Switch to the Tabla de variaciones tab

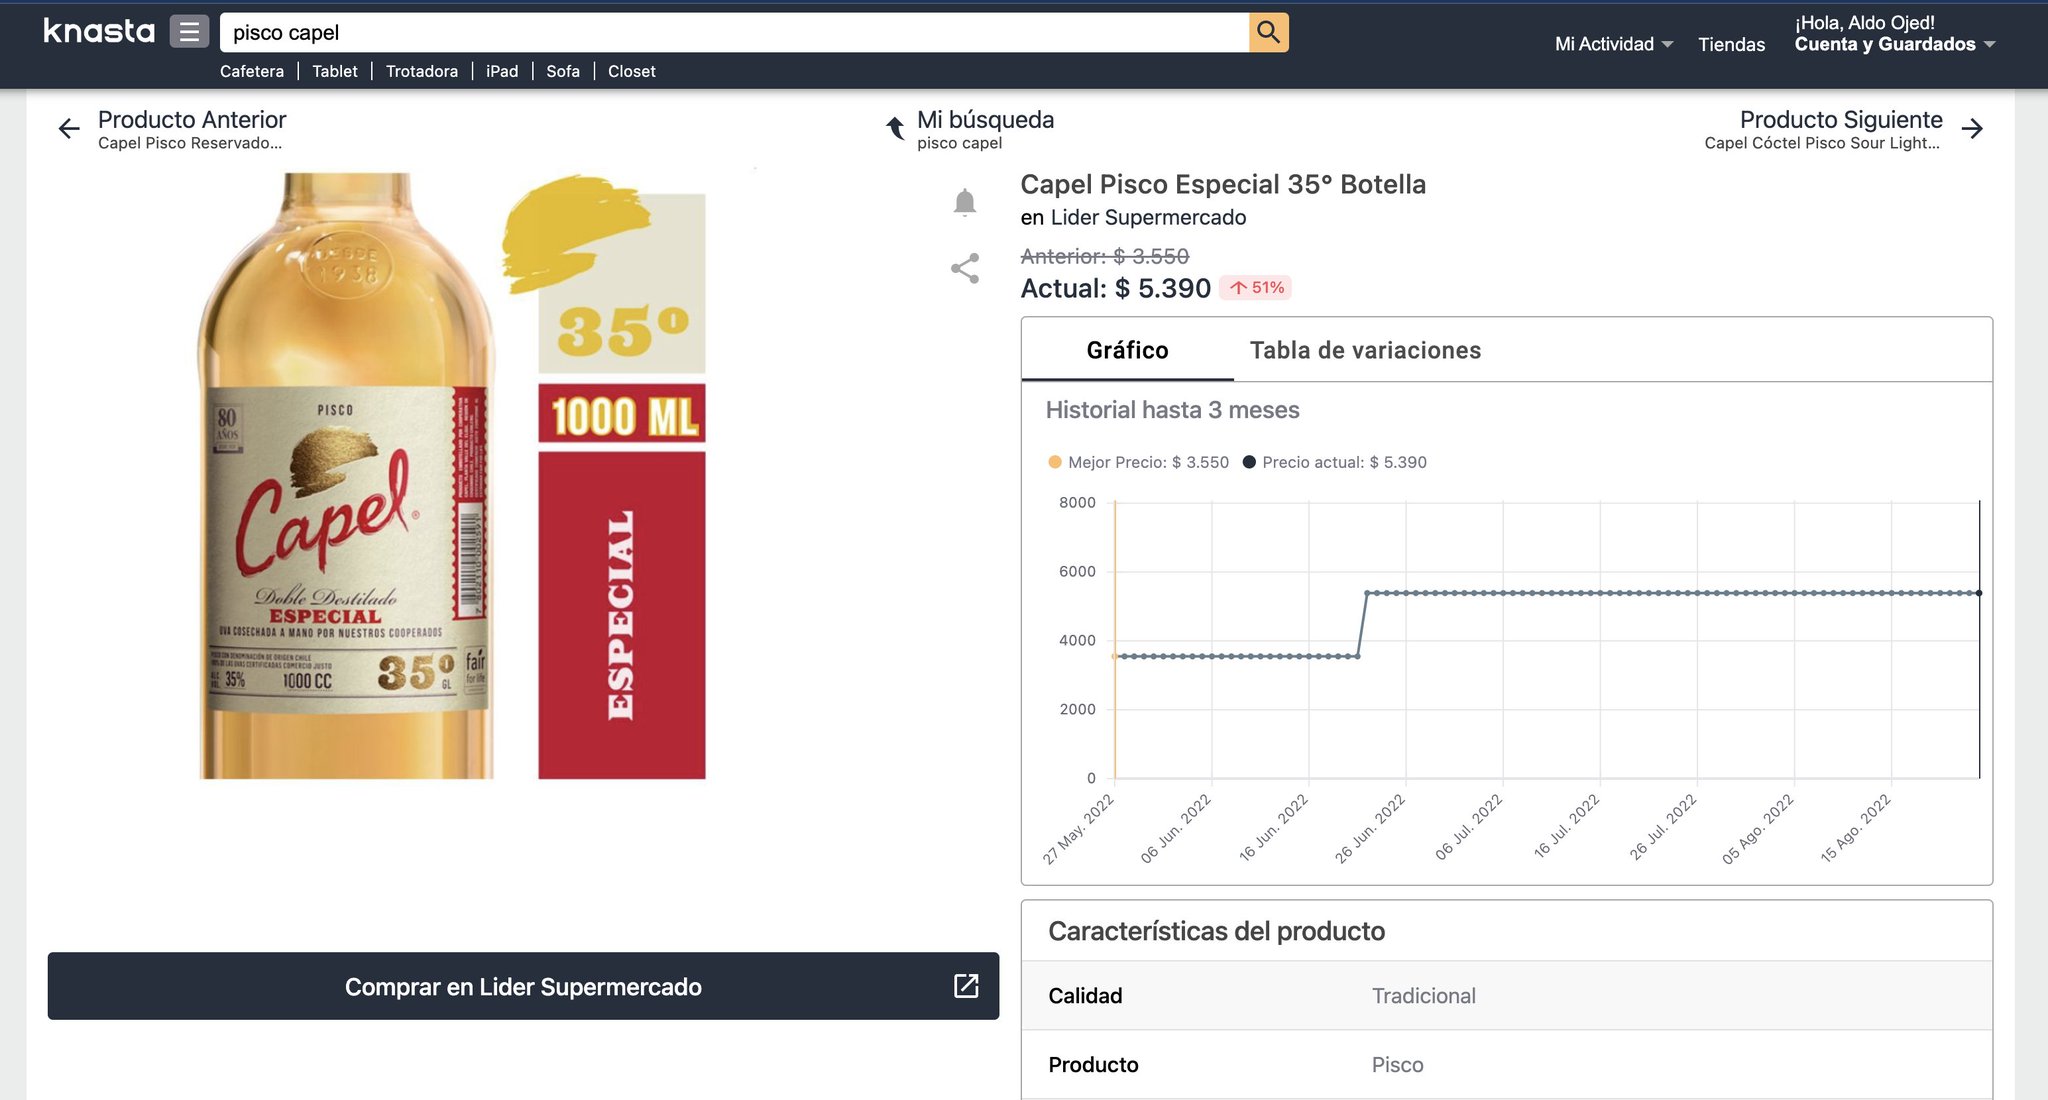click(x=1365, y=350)
